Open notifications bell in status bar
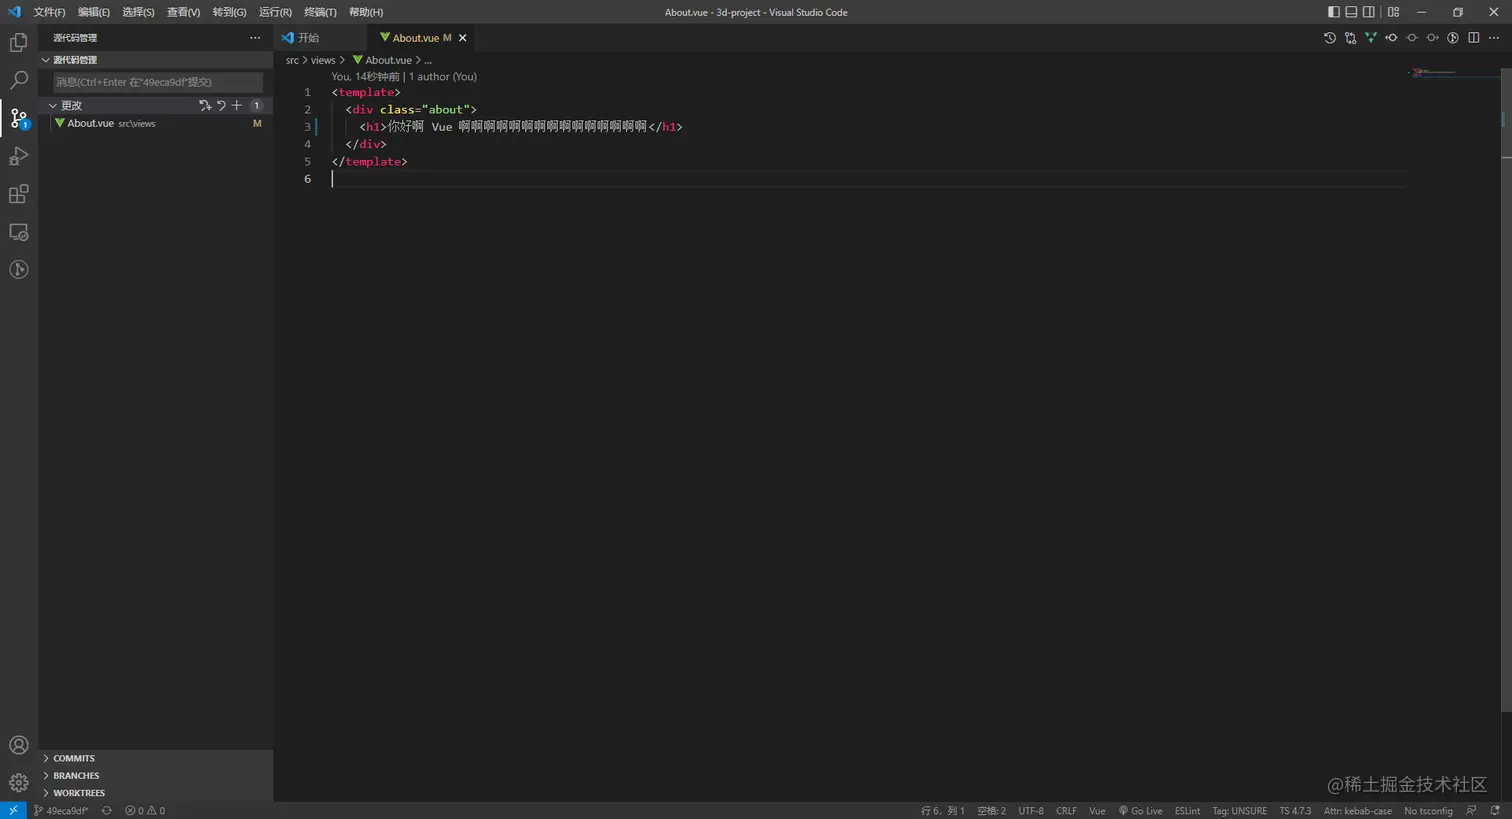 click(x=1495, y=811)
